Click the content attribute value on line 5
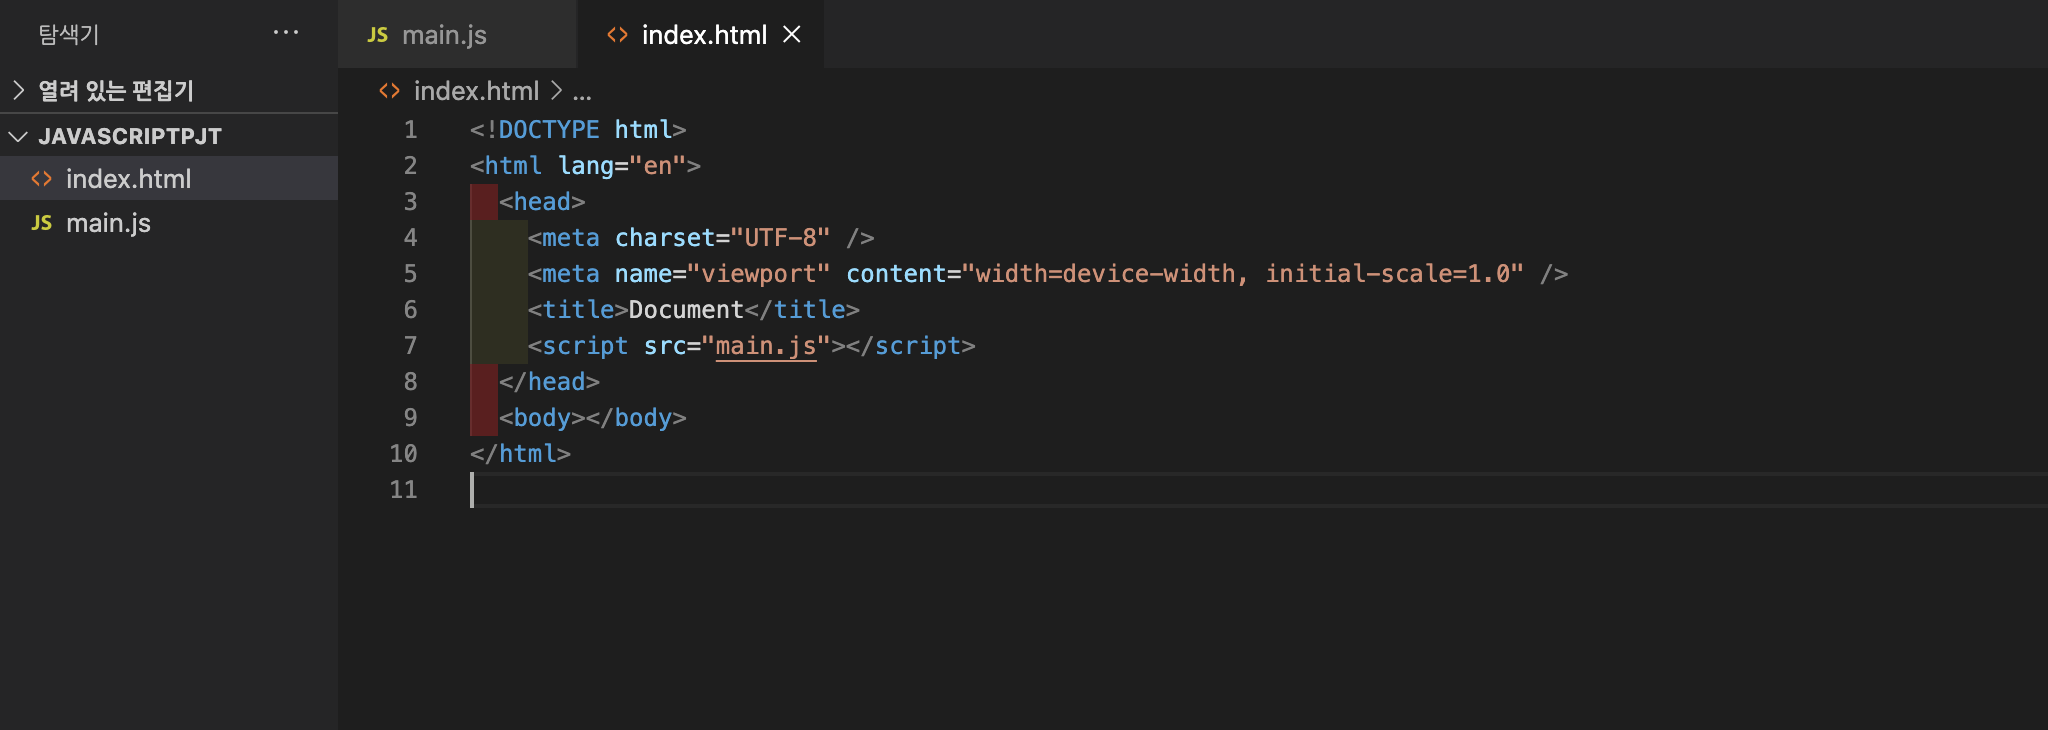This screenshot has width=2048, height=730. [1242, 274]
